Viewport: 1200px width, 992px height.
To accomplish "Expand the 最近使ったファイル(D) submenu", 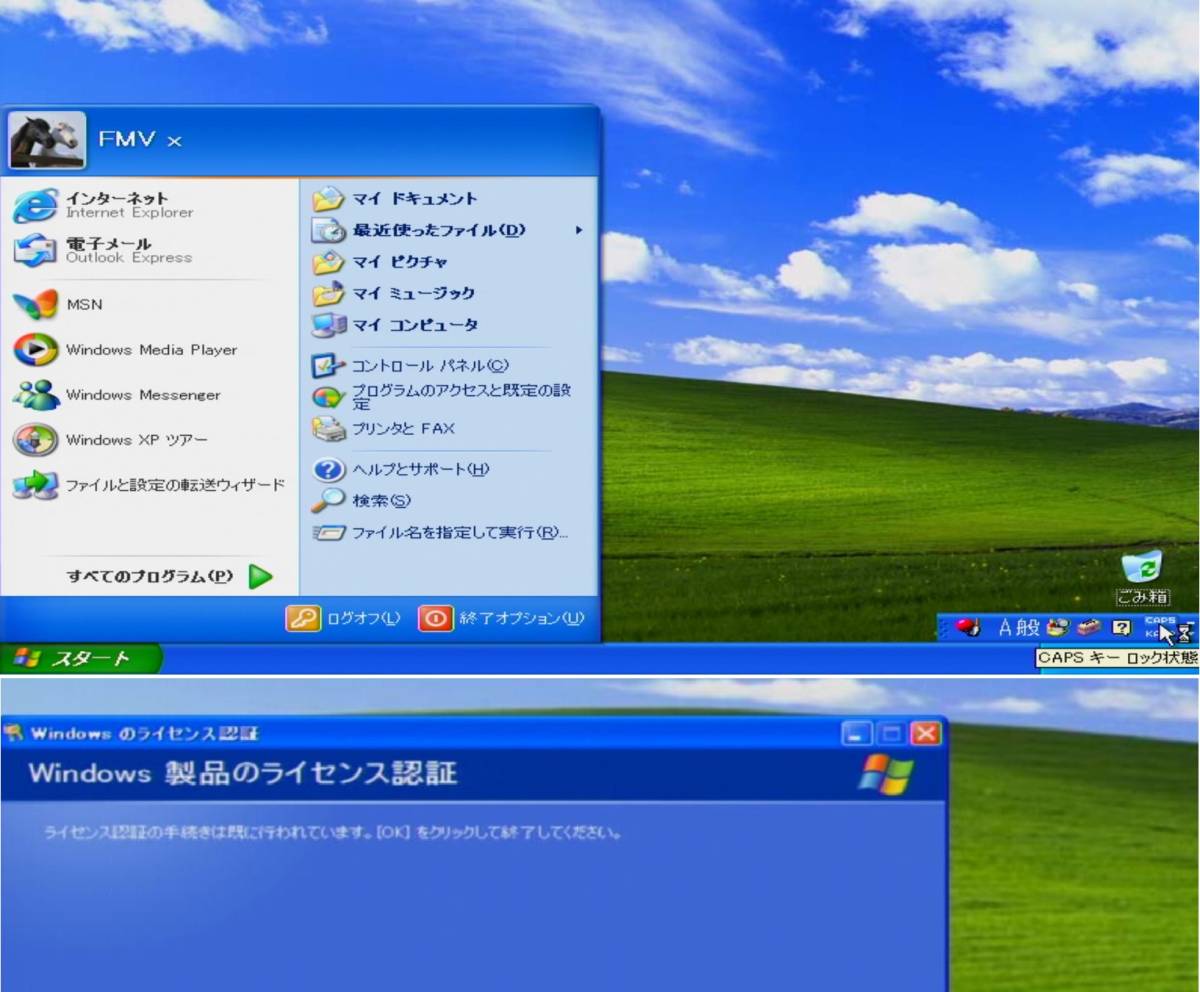I will [430, 230].
